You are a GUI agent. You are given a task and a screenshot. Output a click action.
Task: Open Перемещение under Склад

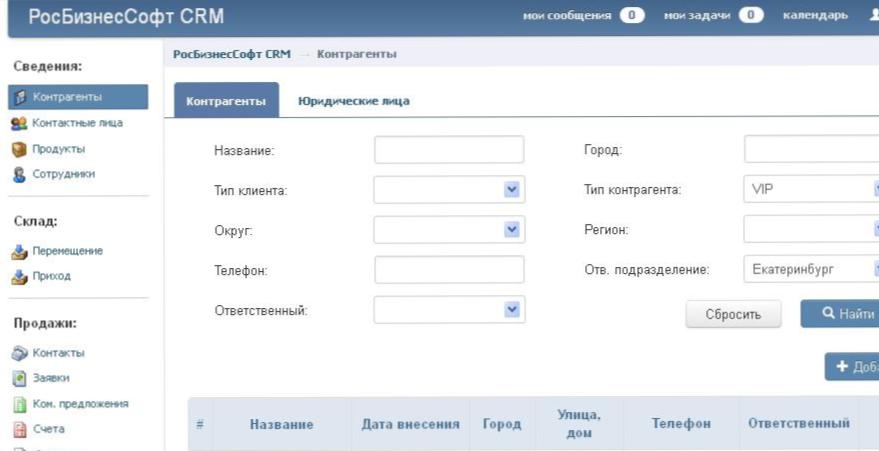click(x=67, y=250)
